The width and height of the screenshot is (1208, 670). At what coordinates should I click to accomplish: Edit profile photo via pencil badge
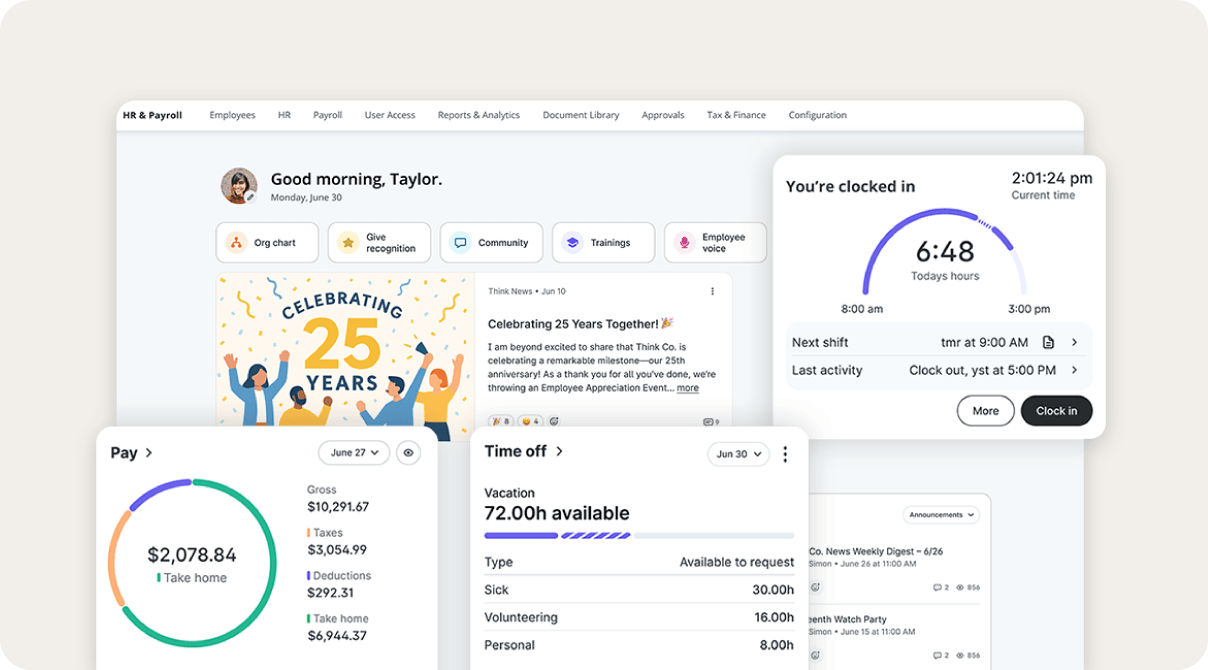click(x=251, y=198)
